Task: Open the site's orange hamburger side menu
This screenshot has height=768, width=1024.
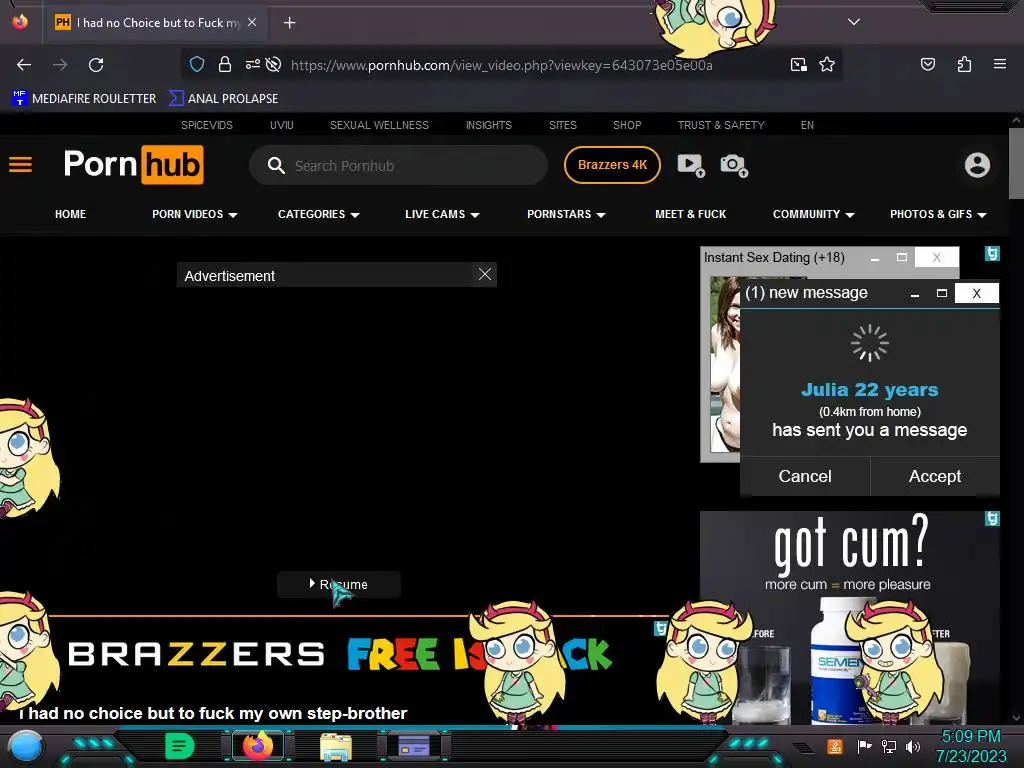Action: click(x=20, y=165)
